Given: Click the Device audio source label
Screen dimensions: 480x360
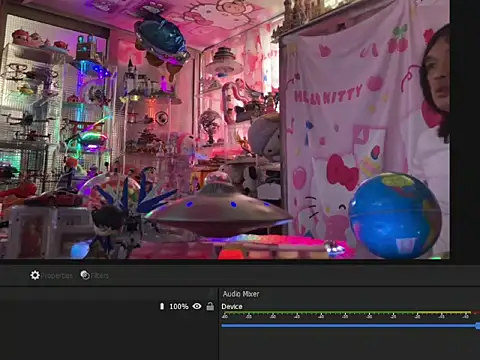Looking at the screenshot, I should (x=232, y=306).
